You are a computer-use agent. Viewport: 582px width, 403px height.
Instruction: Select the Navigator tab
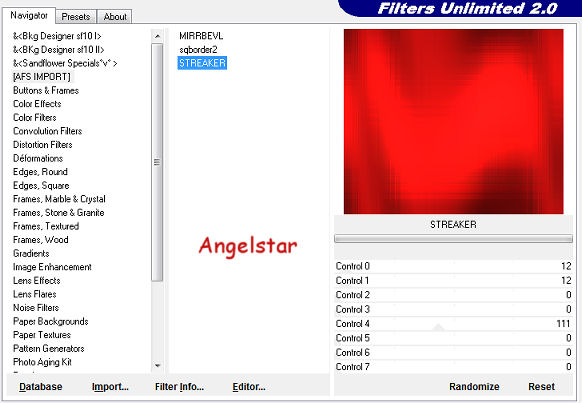coord(29,16)
